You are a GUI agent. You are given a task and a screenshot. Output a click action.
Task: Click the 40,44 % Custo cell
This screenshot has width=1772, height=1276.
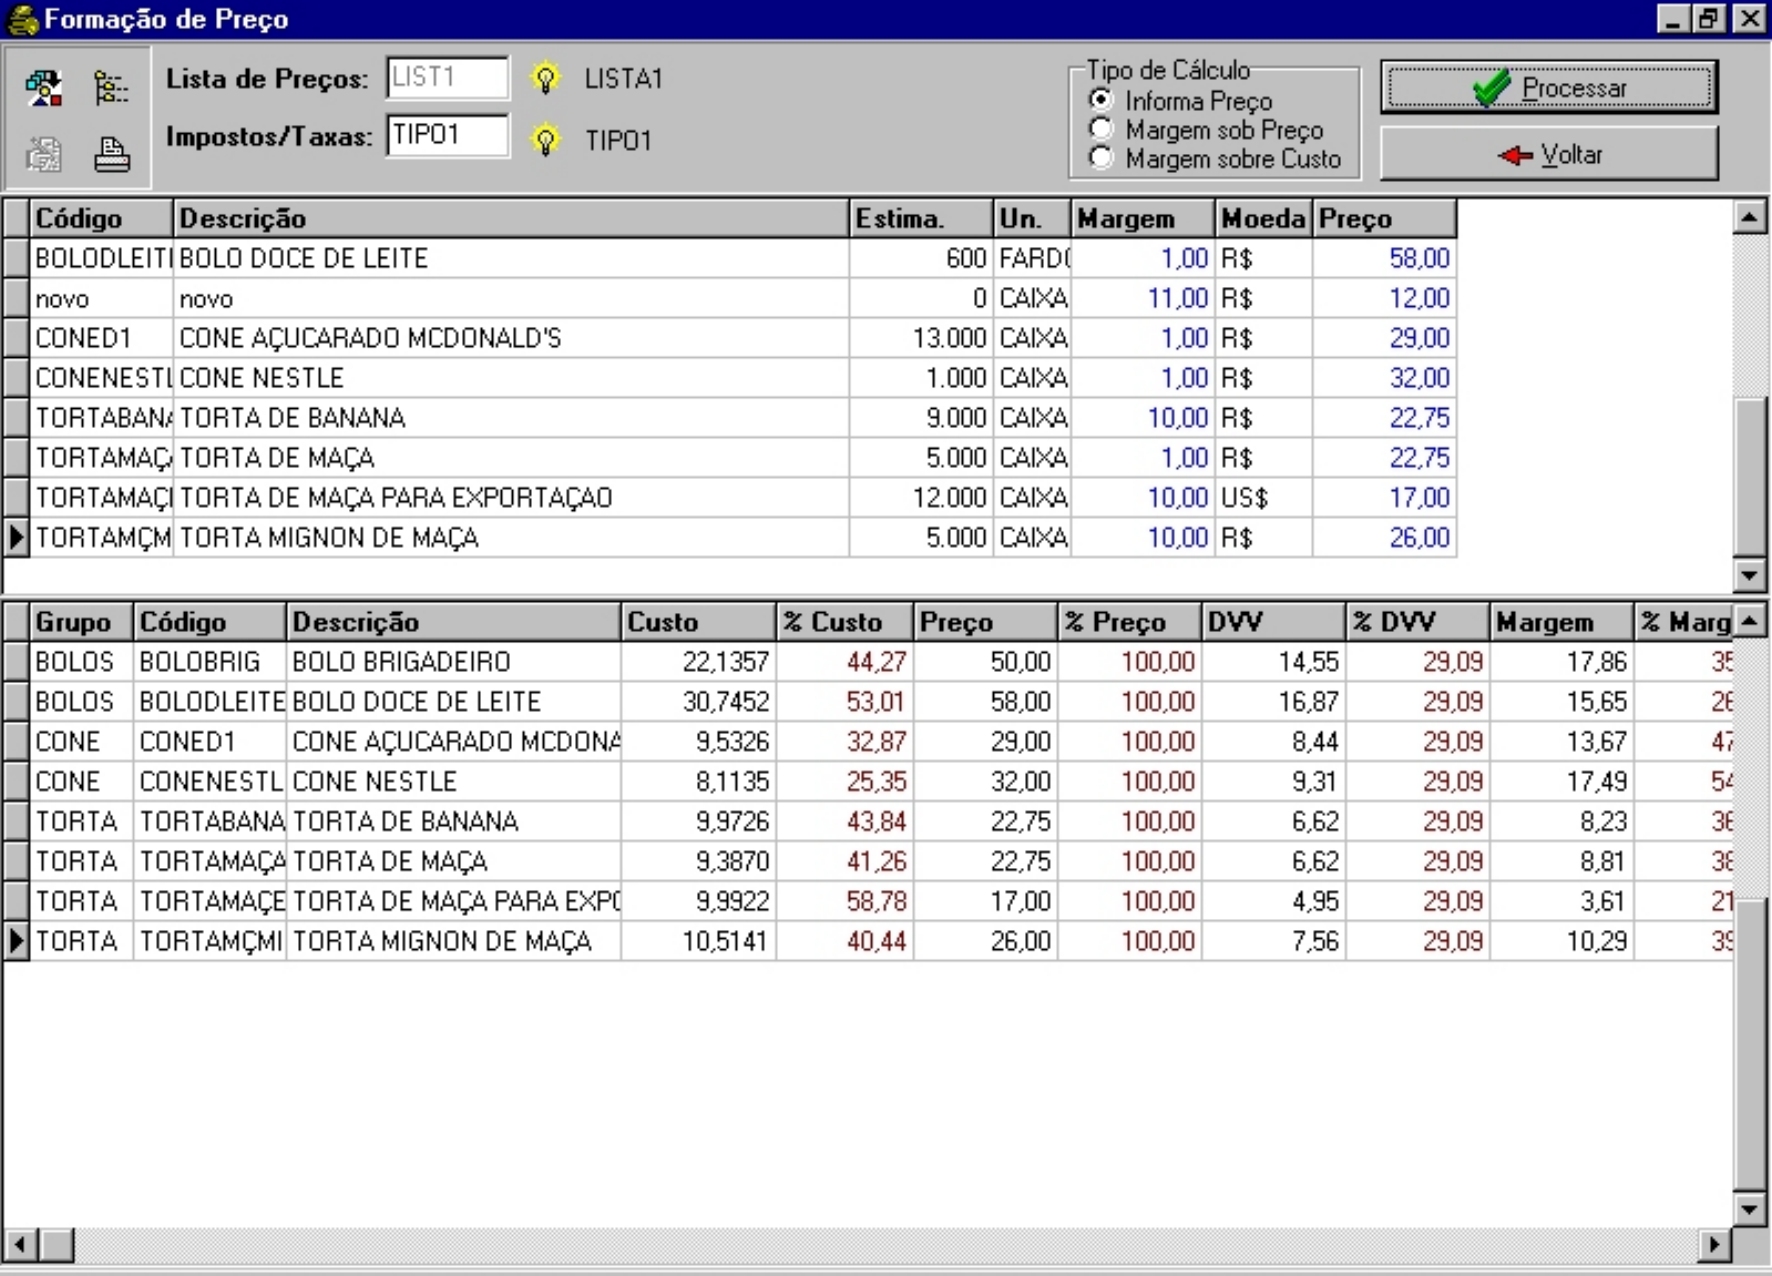point(845,942)
